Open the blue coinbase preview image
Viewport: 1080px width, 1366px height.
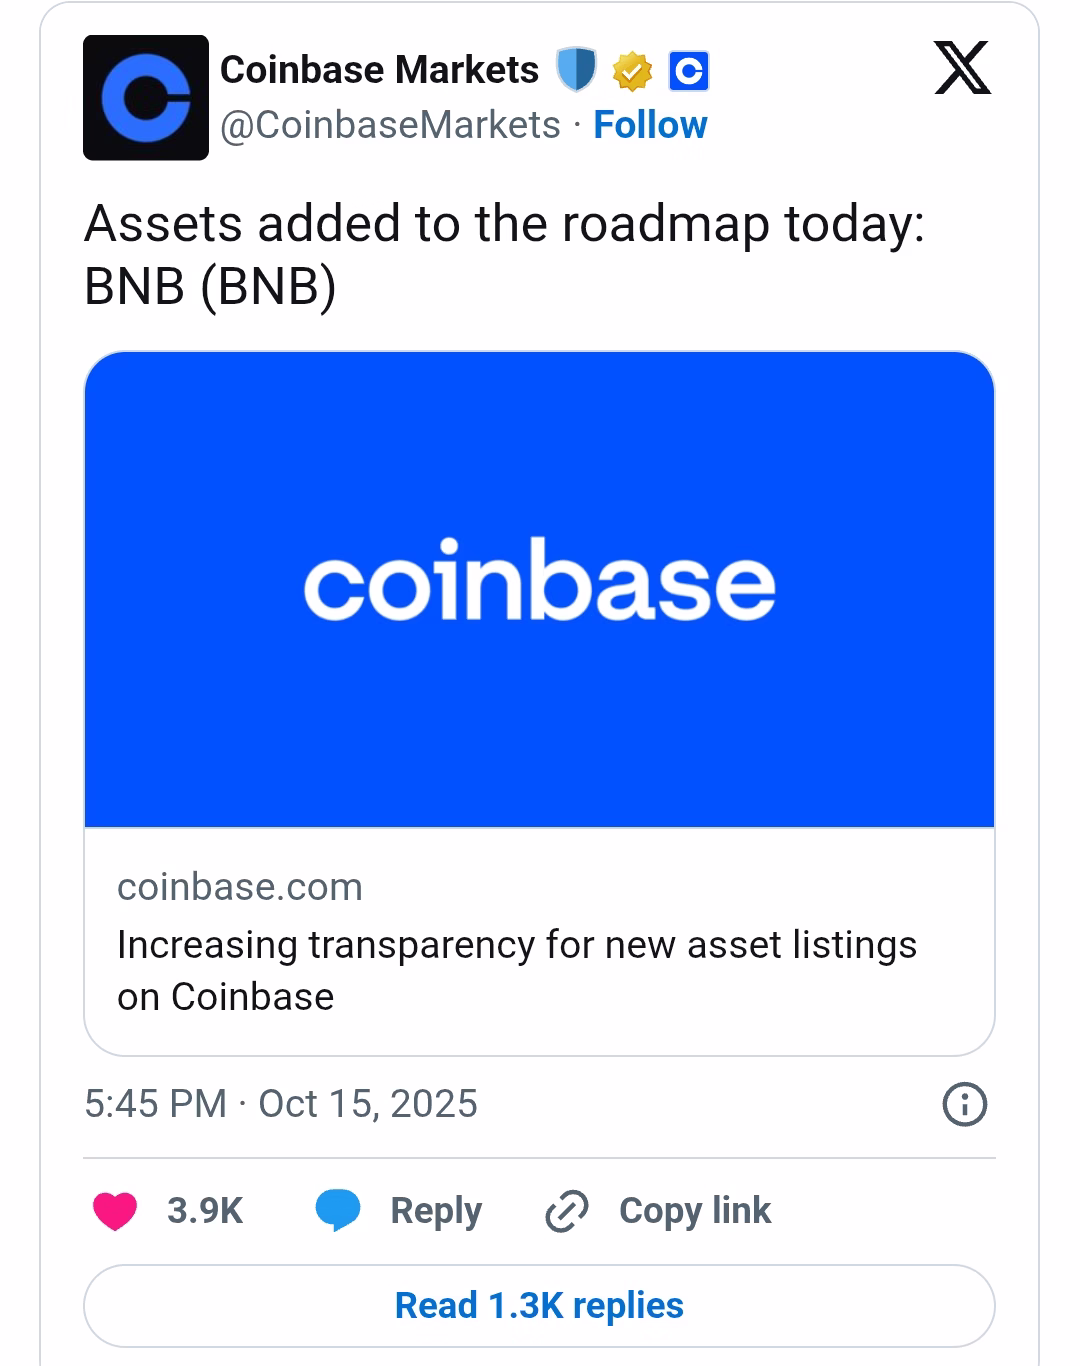pyautogui.click(x=539, y=588)
